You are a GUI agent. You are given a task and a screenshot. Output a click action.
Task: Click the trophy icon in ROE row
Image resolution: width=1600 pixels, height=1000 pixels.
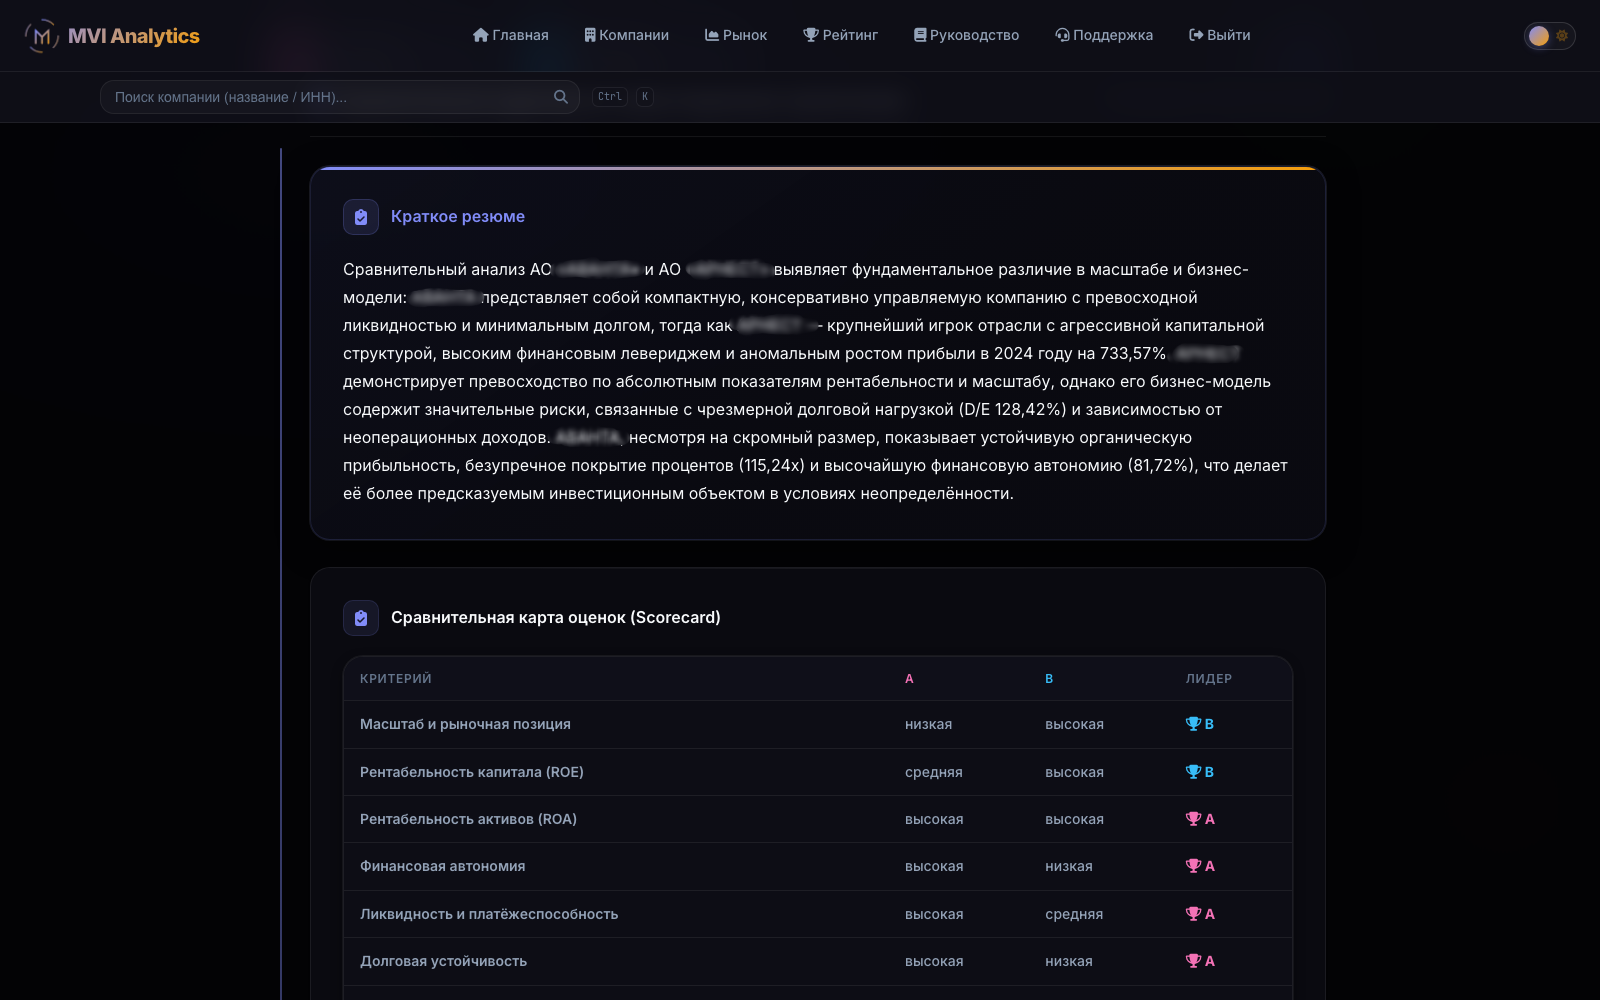(1193, 772)
